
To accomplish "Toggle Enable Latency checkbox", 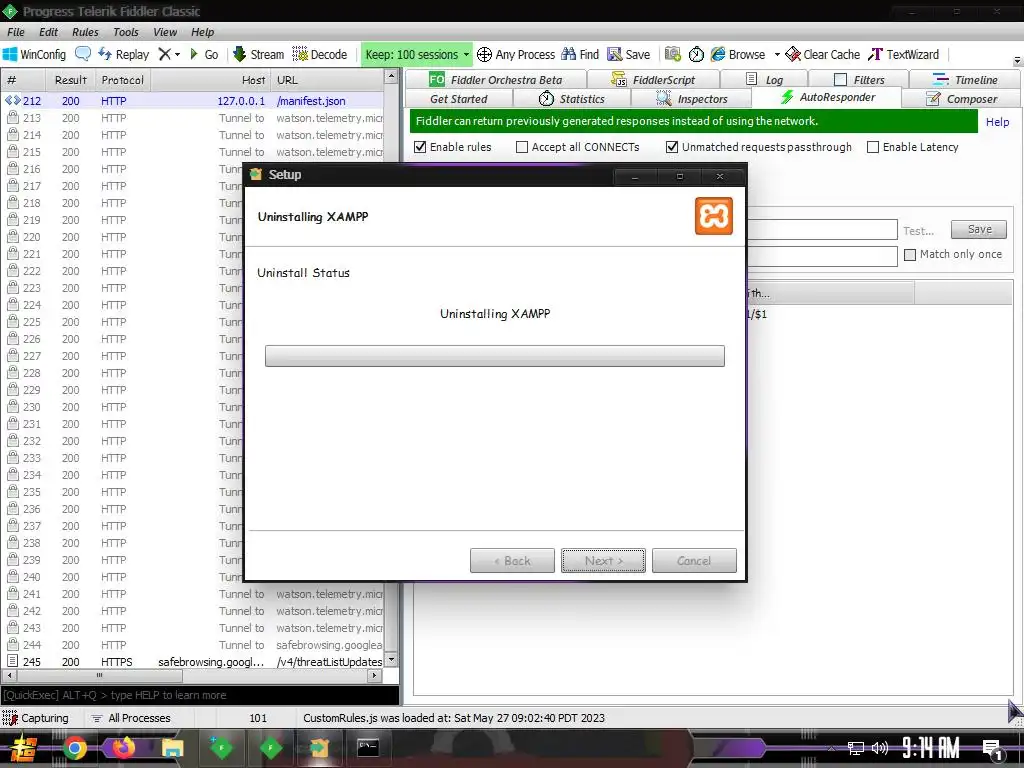I will 872,147.
